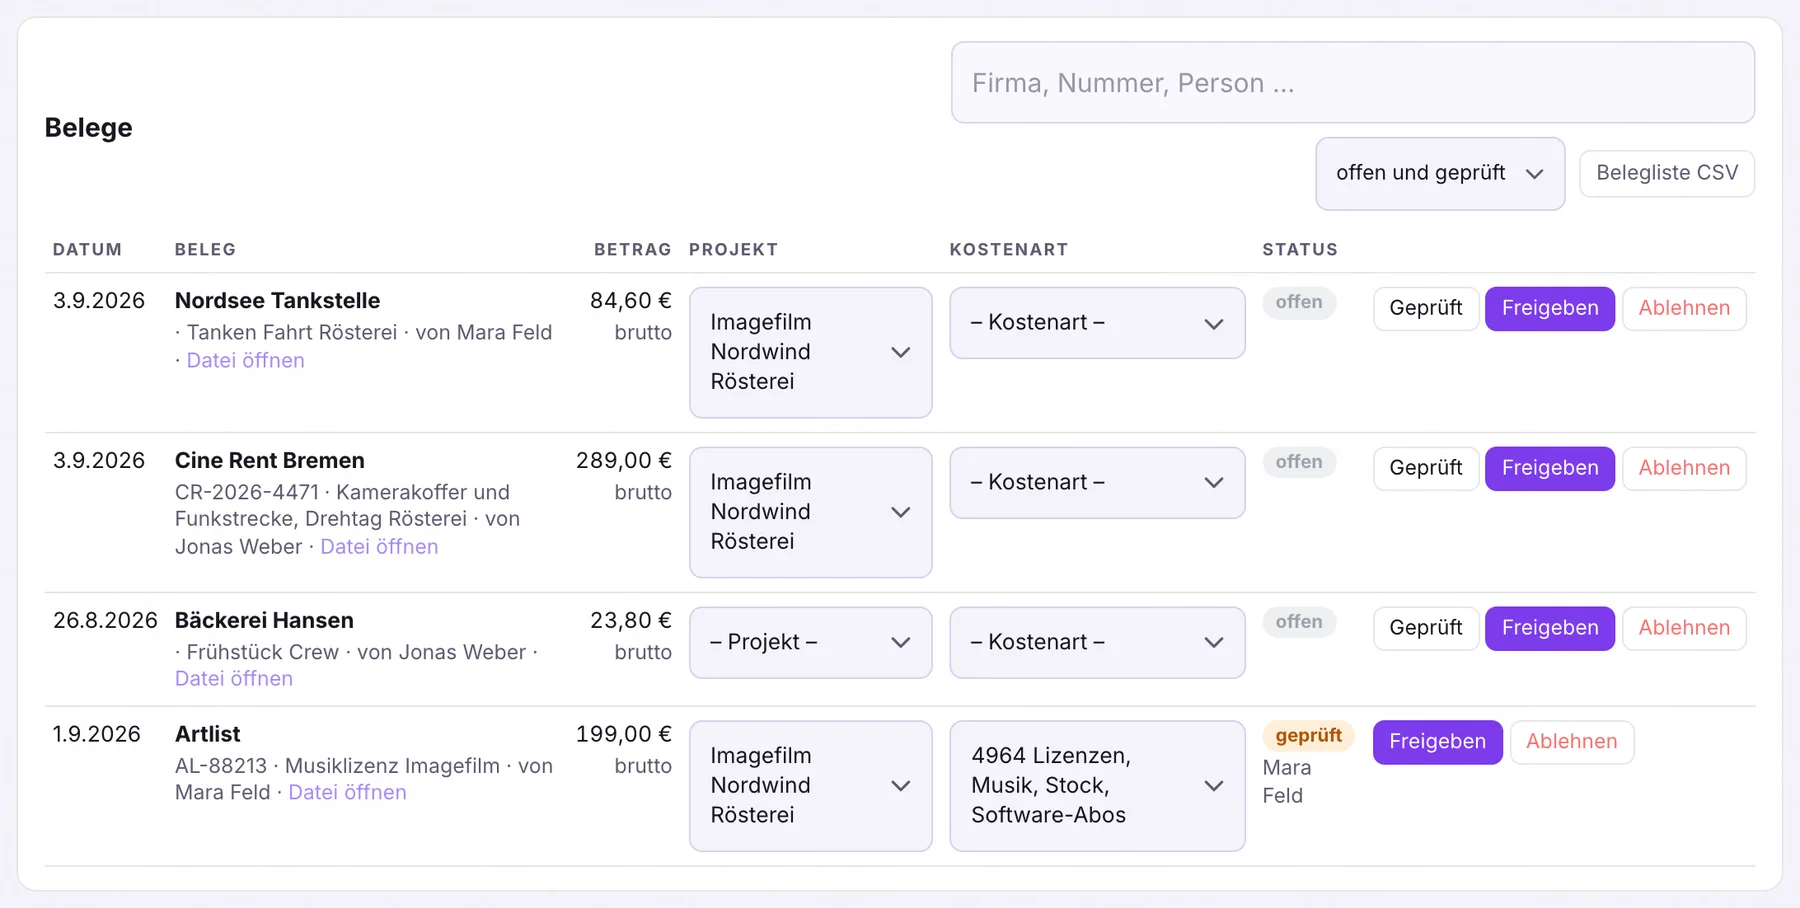Screen dimensions: 1800x908
Task: Mark Cine Rent Bremen as Geprüft
Action: coord(1426,468)
